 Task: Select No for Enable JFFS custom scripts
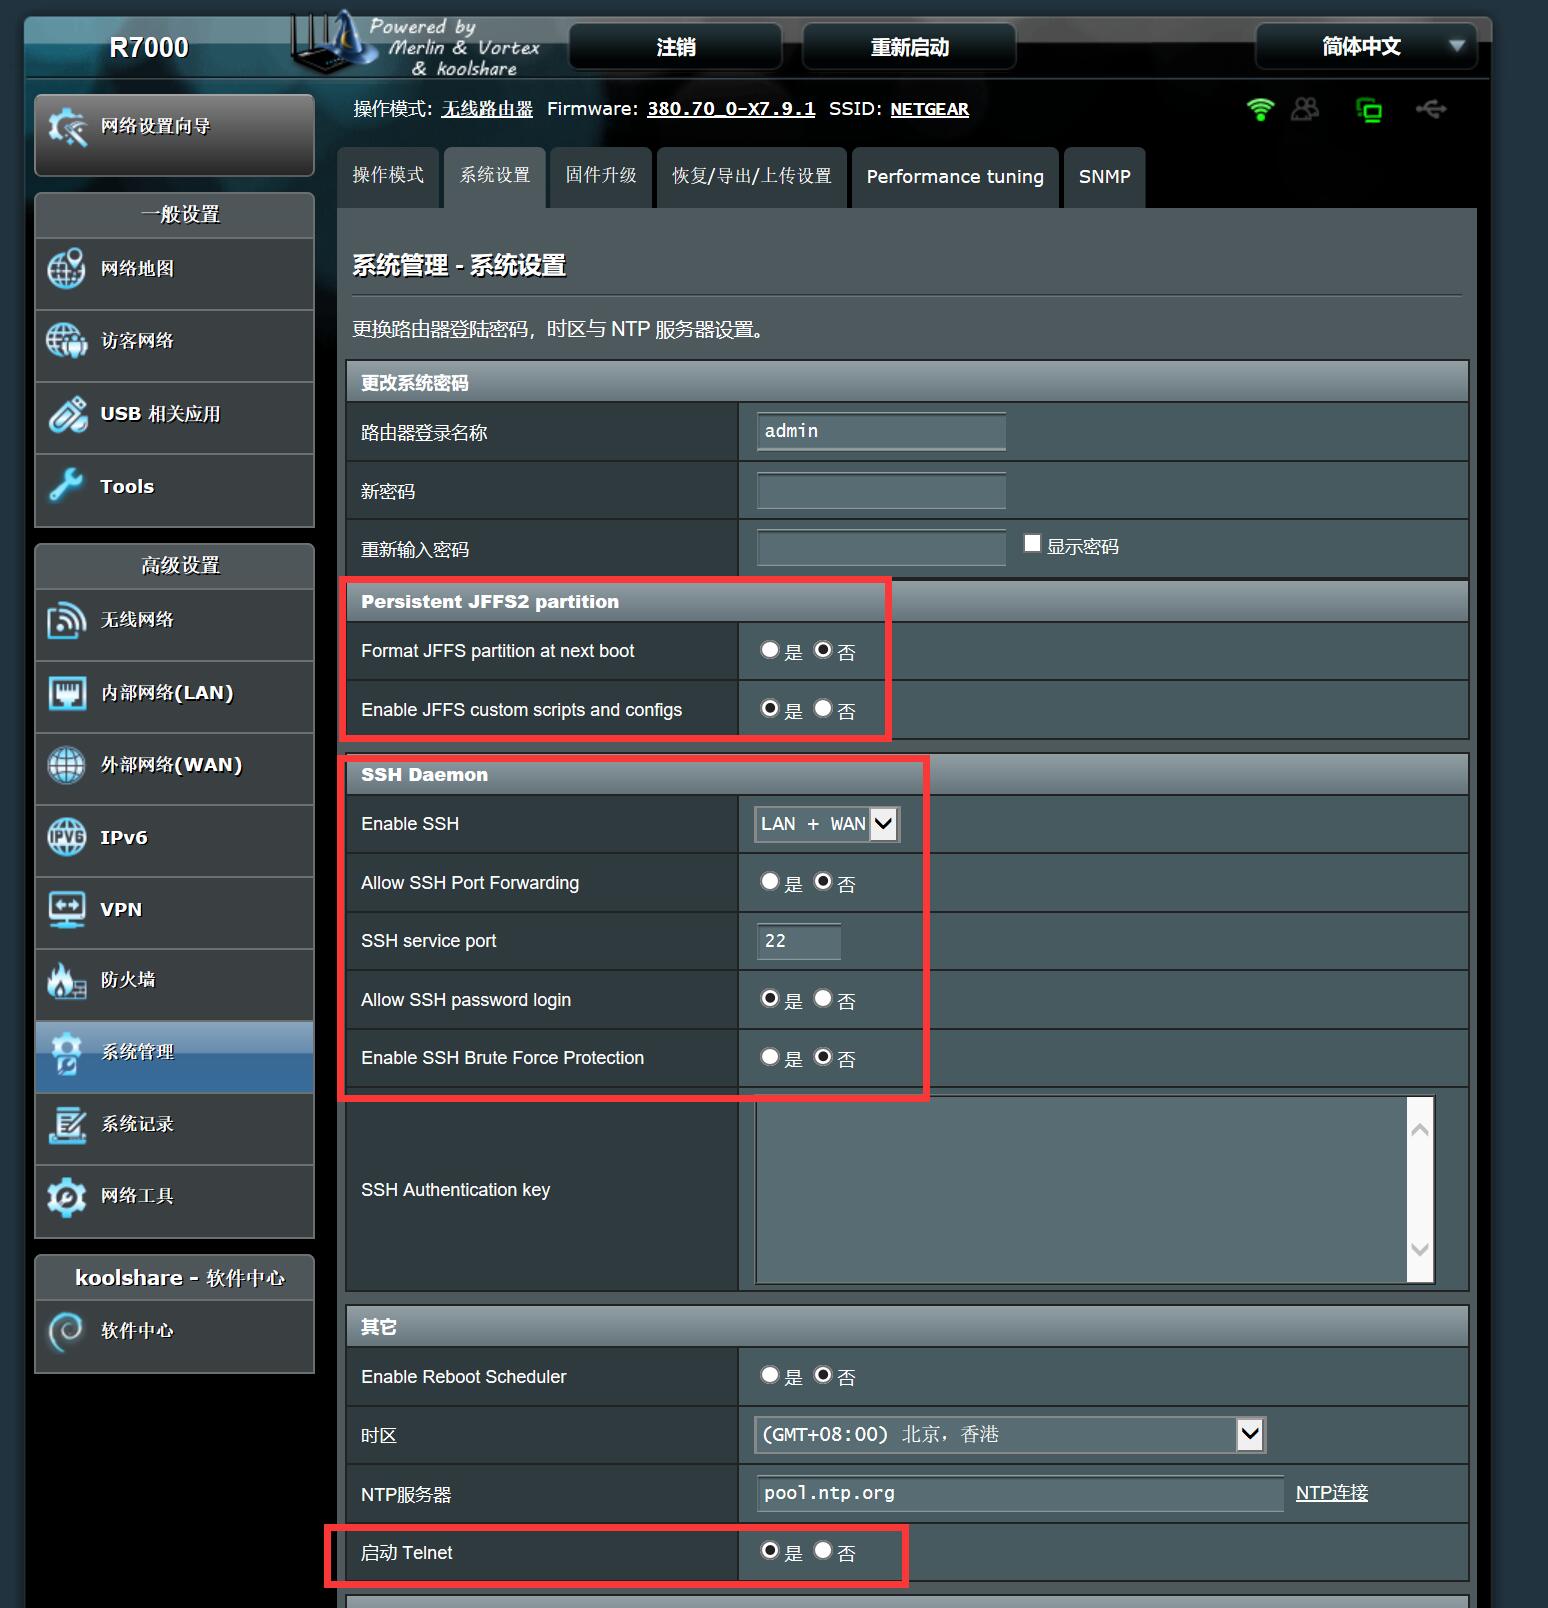(823, 708)
